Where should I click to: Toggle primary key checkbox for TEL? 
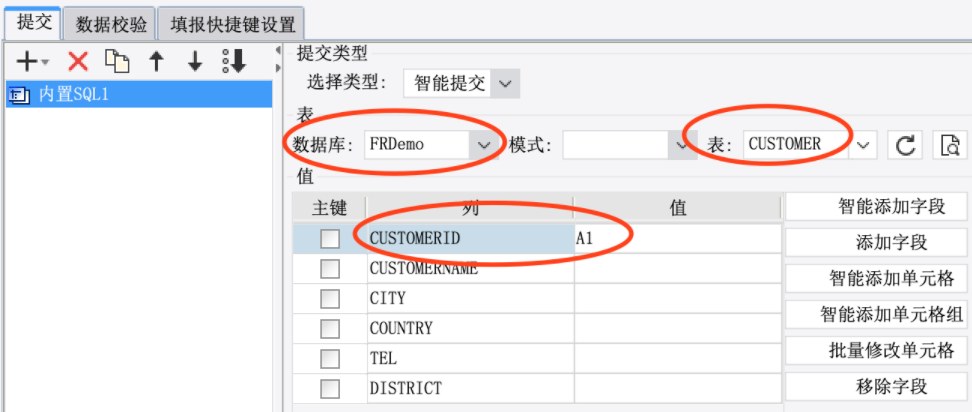pos(330,358)
